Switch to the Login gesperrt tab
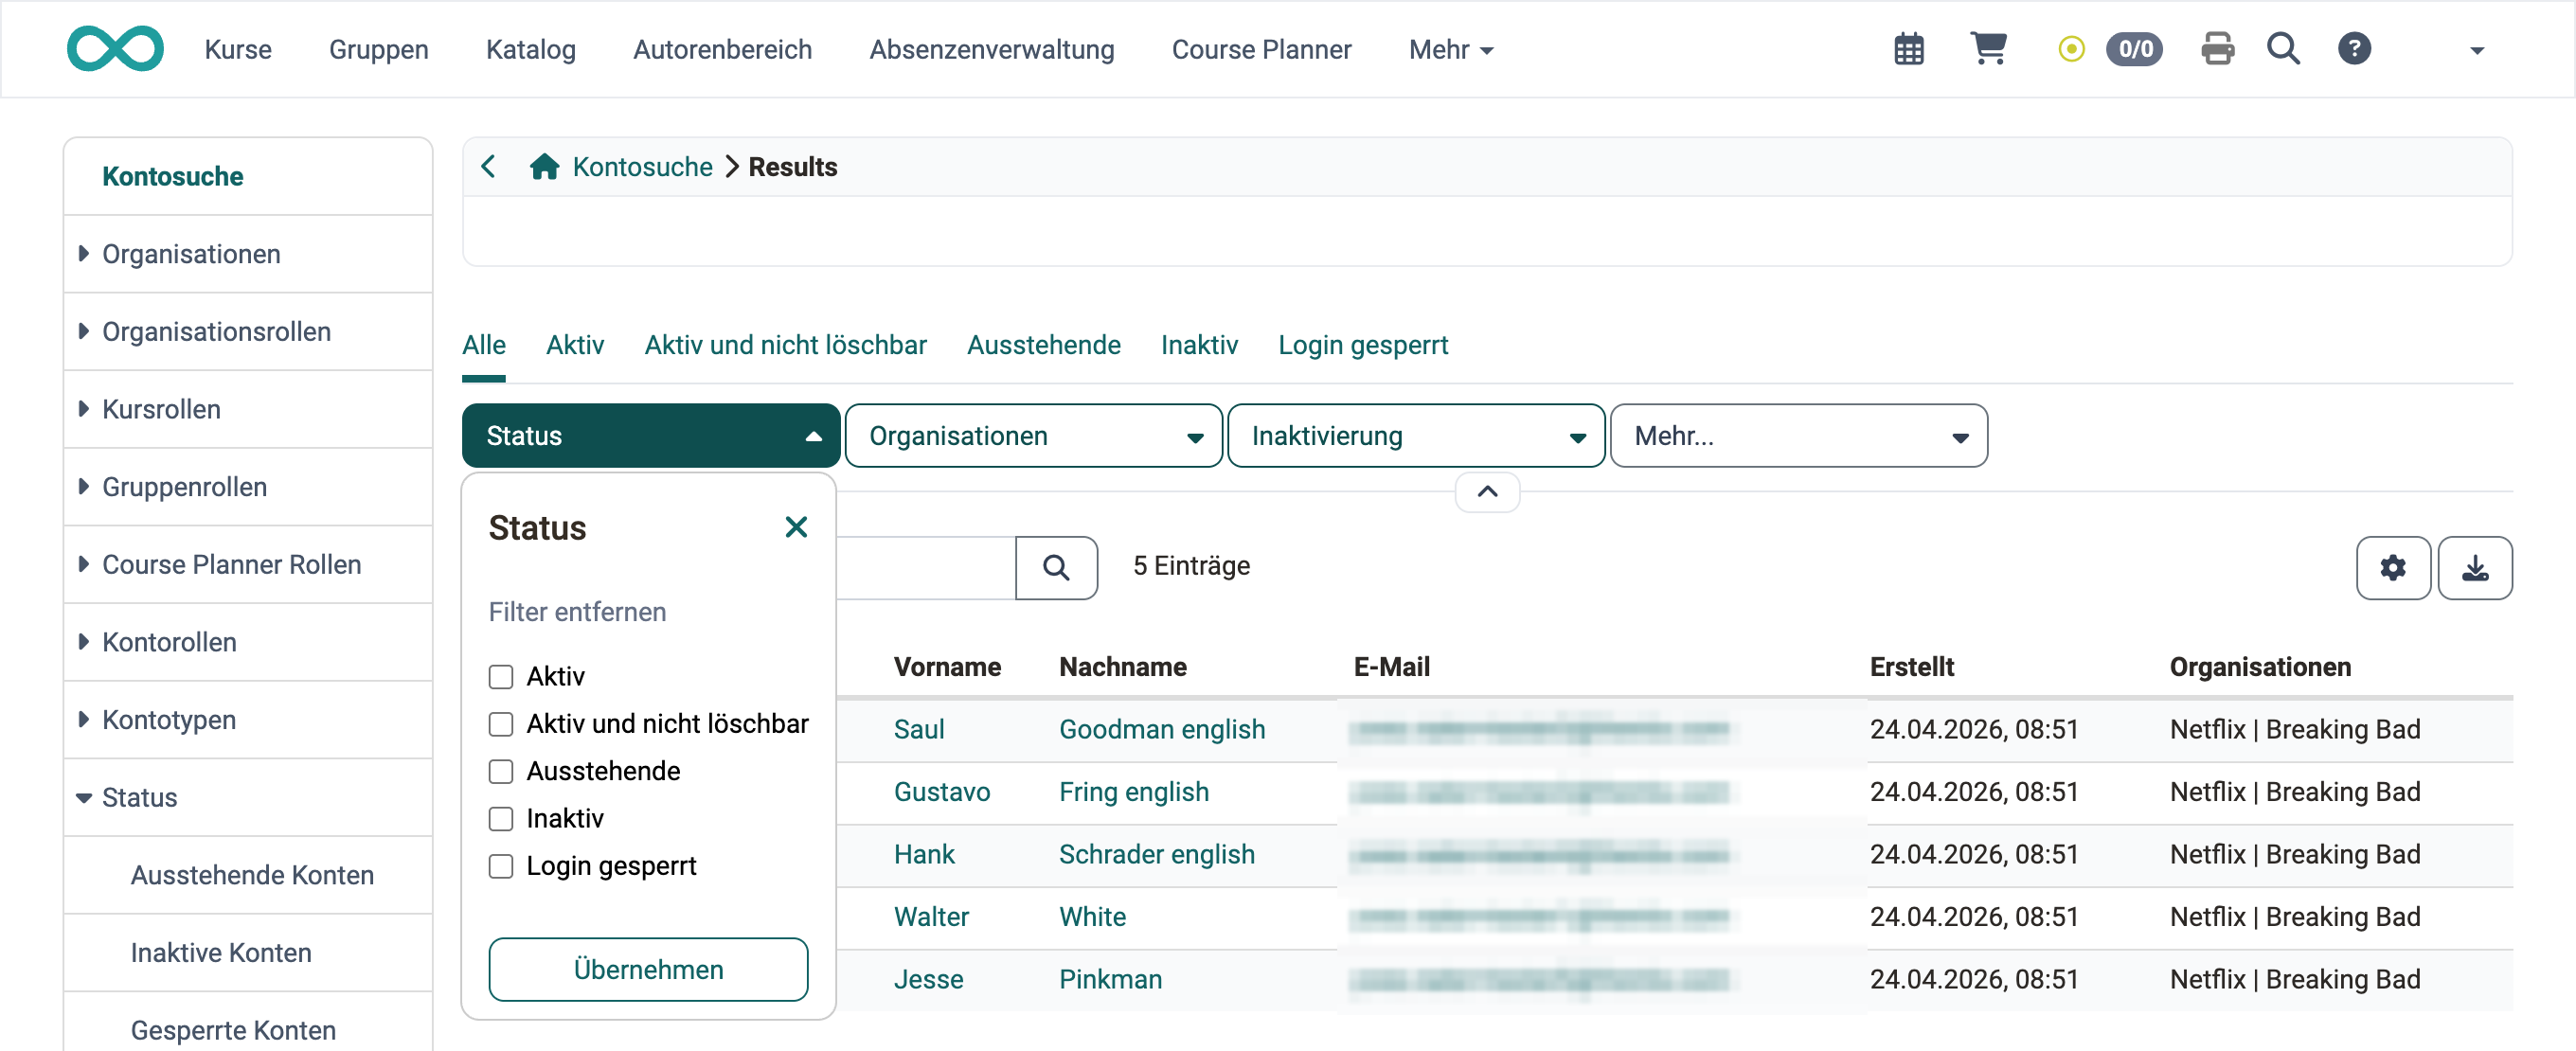The width and height of the screenshot is (2576, 1051). pyautogui.click(x=1363, y=345)
